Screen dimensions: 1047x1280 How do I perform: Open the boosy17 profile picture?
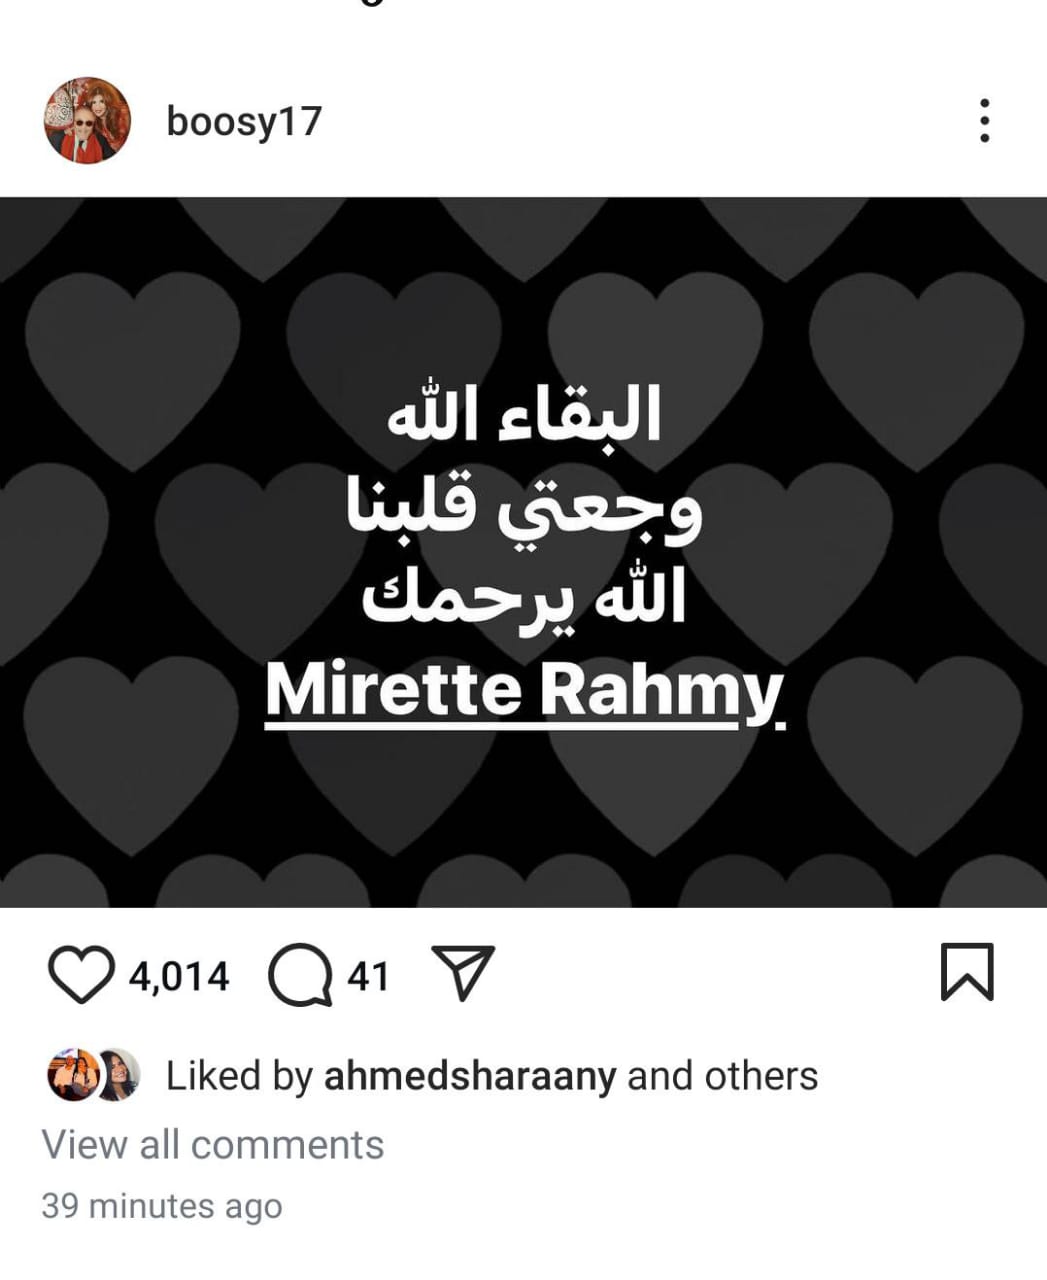(87, 120)
